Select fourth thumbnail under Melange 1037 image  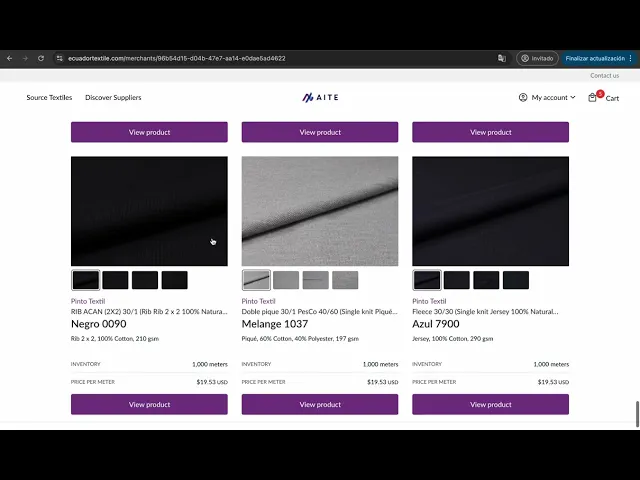[x=345, y=280]
